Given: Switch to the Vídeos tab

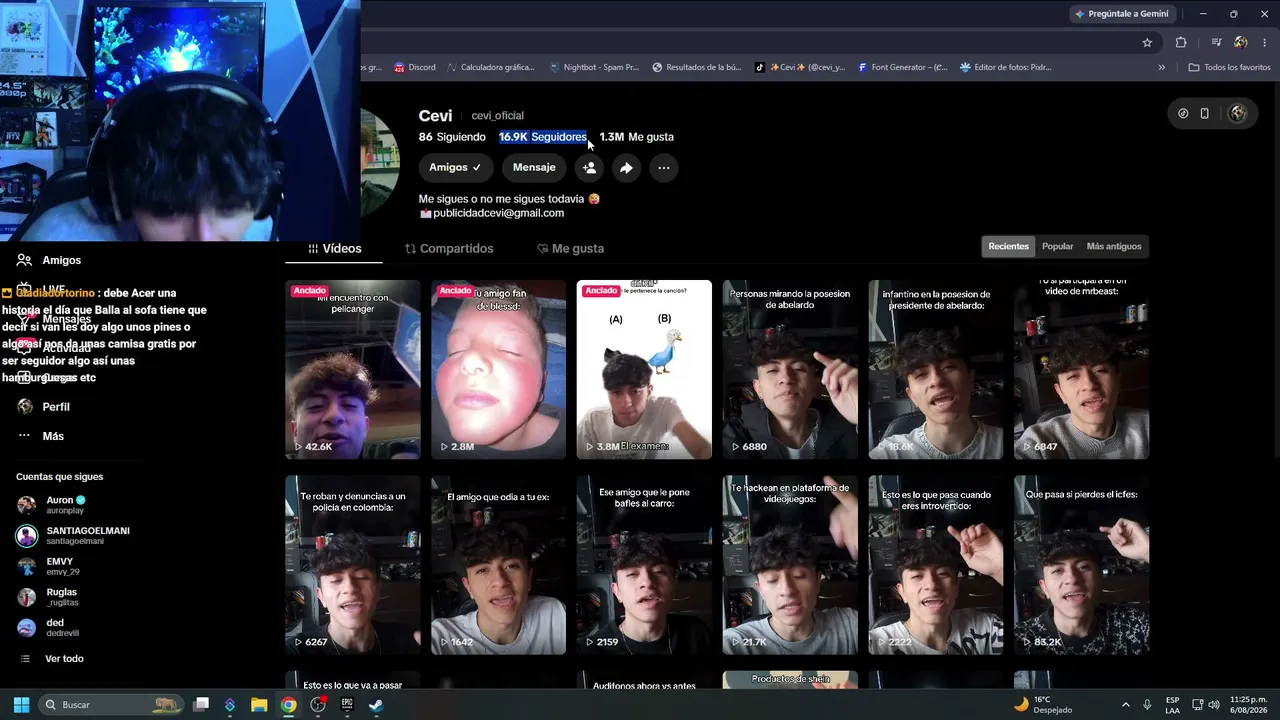Looking at the screenshot, I should pyautogui.click(x=334, y=248).
